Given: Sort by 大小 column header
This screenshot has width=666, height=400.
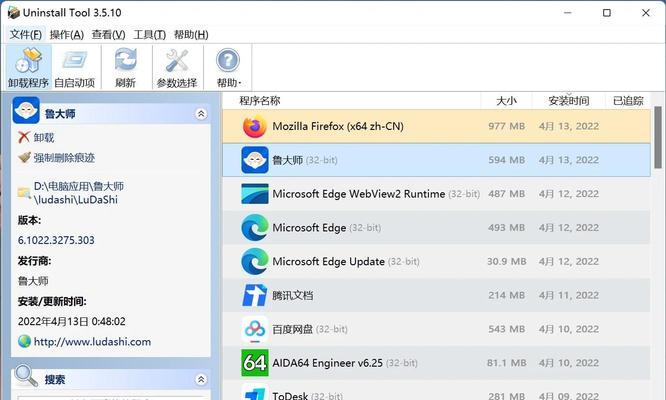Looking at the screenshot, I should (506, 101).
